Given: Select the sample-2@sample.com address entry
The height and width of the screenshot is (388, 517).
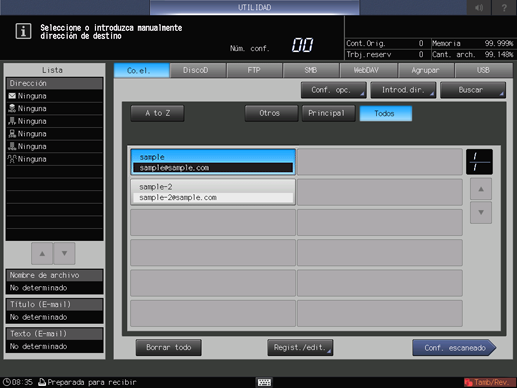Looking at the screenshot, I should tap(213, 192).
